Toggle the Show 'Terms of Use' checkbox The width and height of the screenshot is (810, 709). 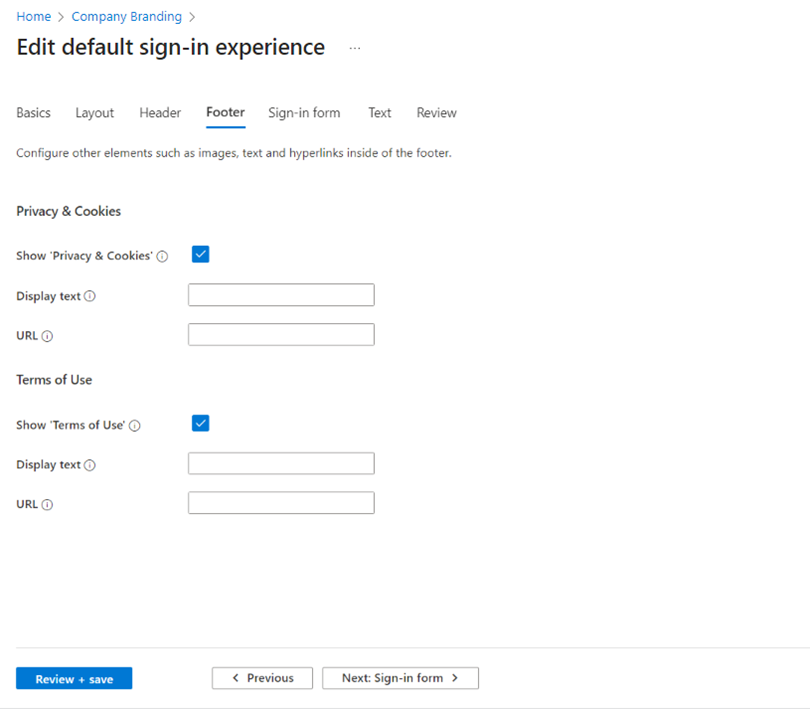tap(200, 424)
